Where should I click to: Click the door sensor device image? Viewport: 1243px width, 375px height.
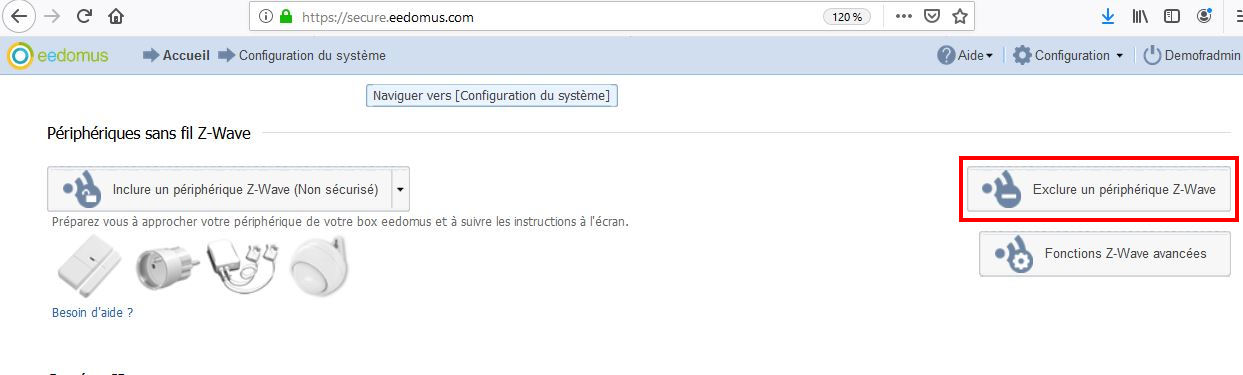(89, 265)
